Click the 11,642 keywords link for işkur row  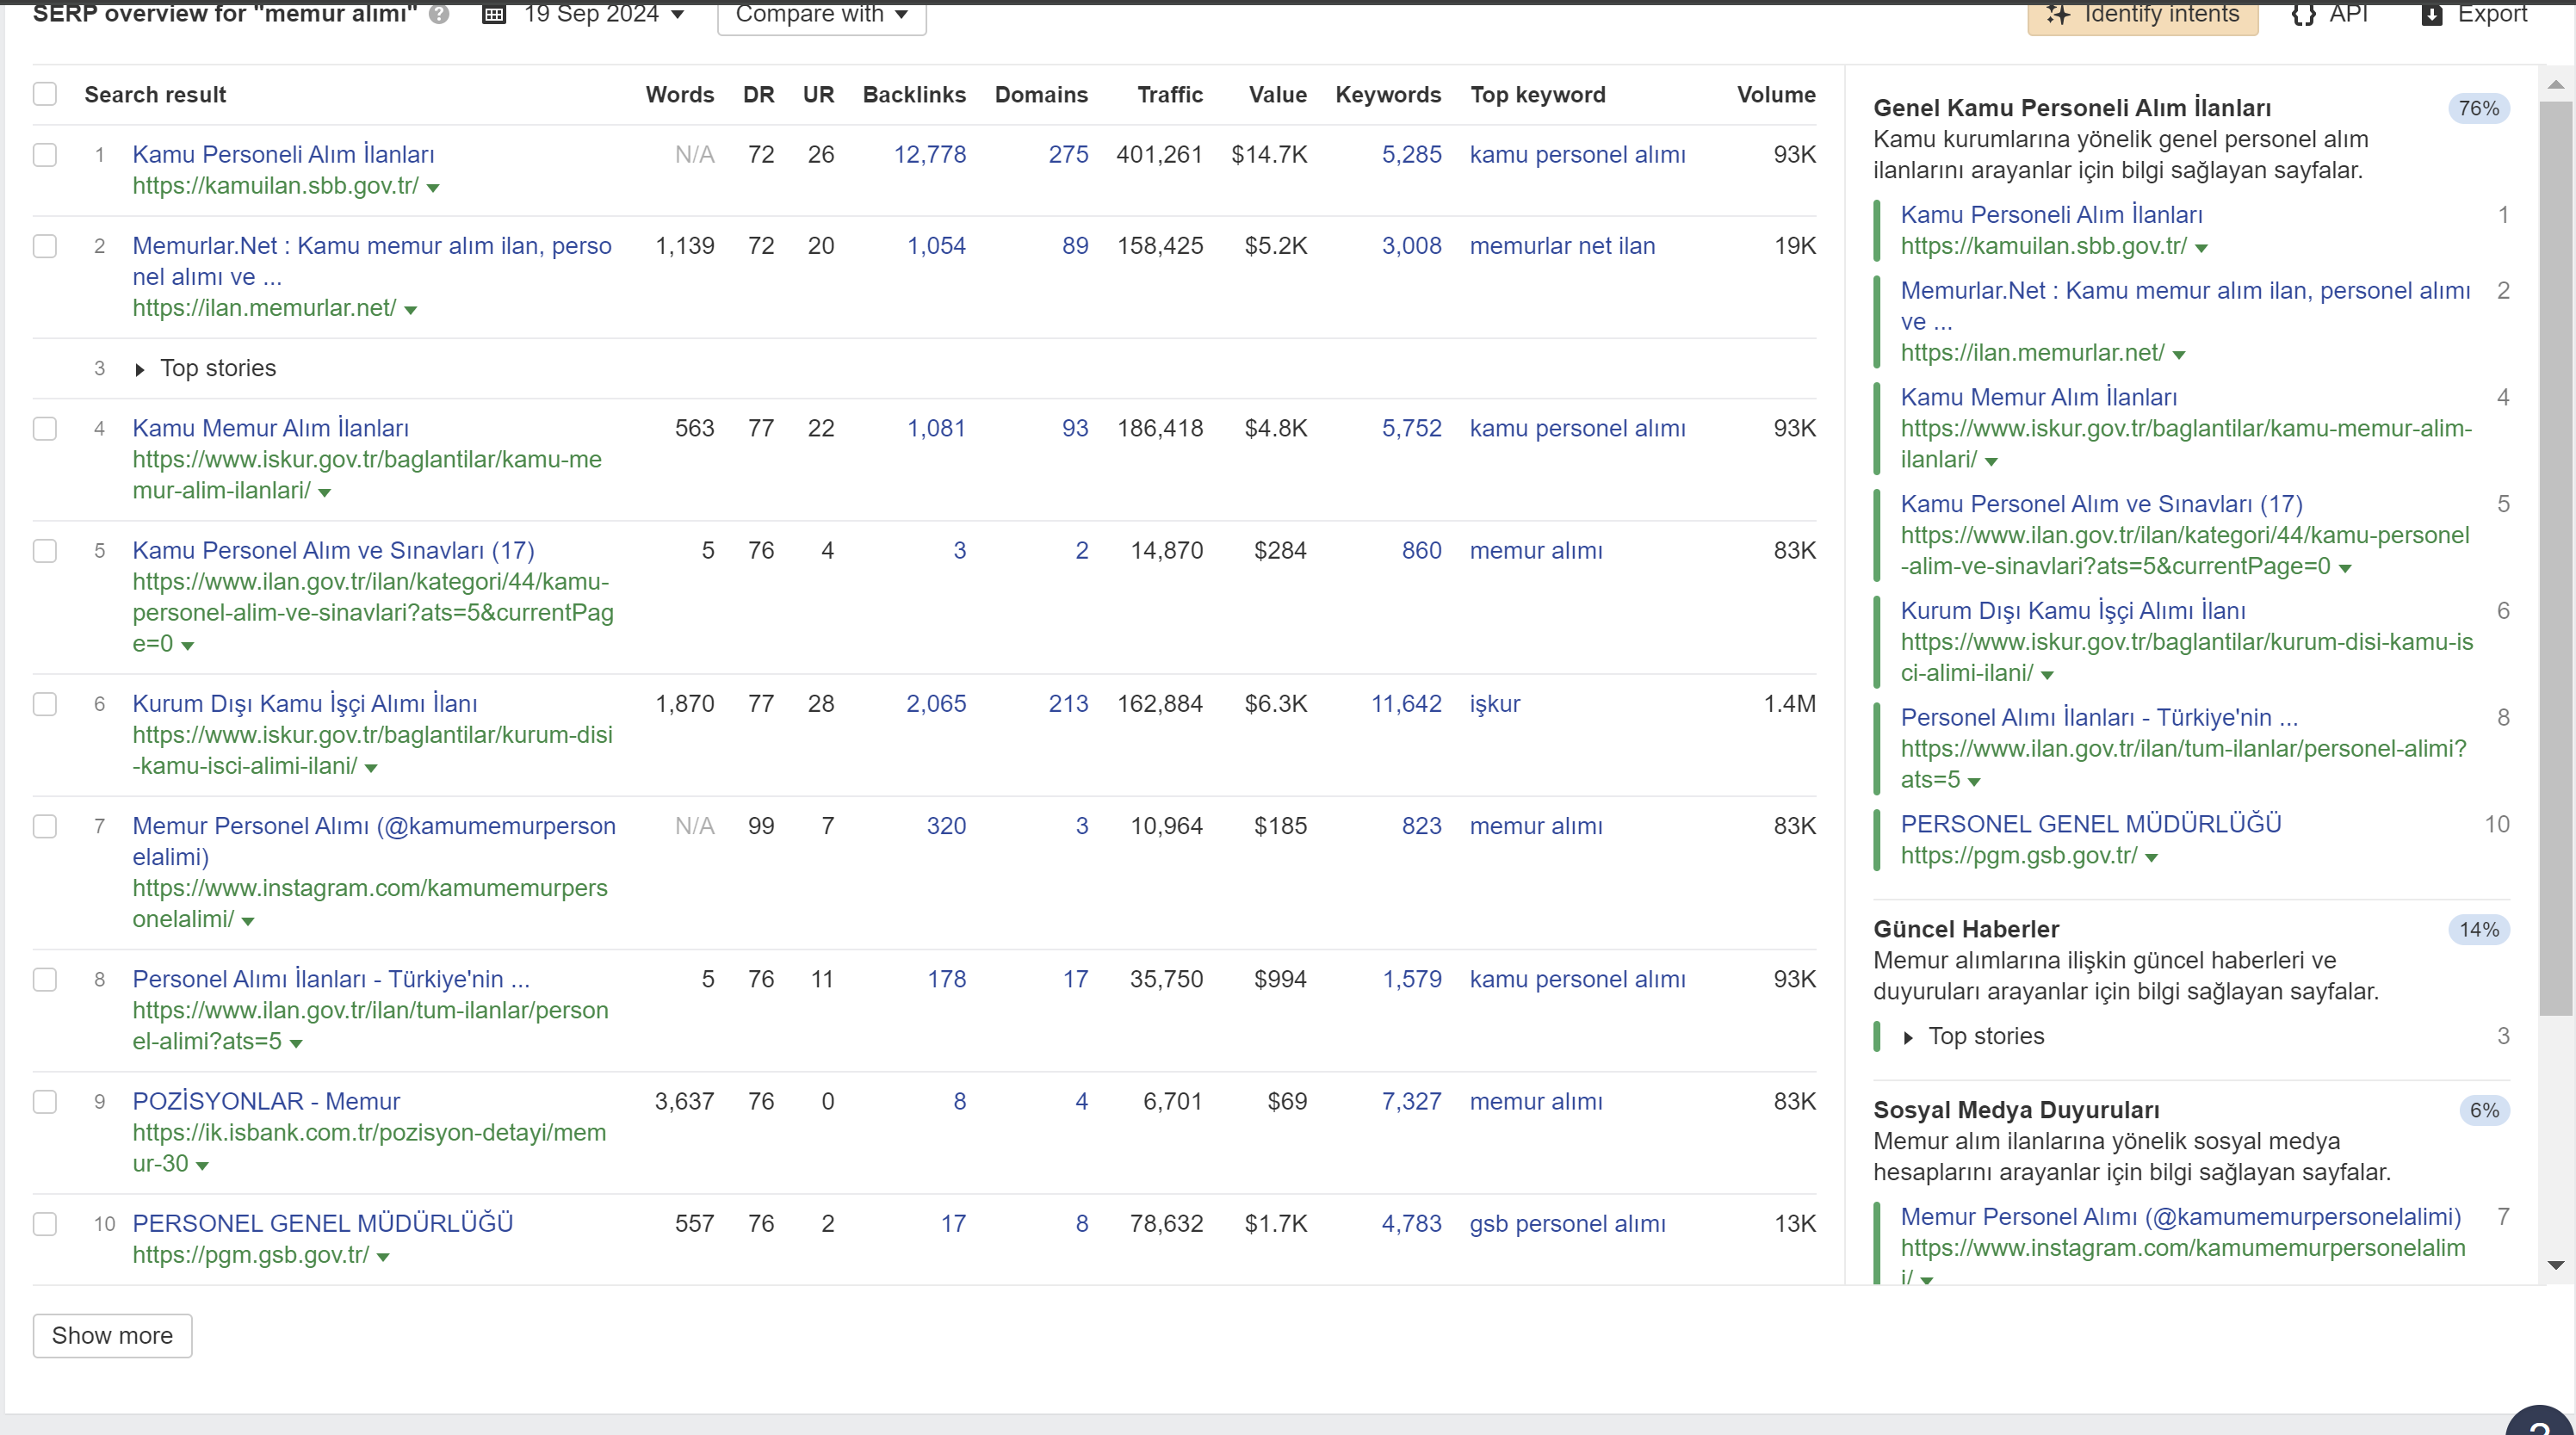(x=1406, y=704)
